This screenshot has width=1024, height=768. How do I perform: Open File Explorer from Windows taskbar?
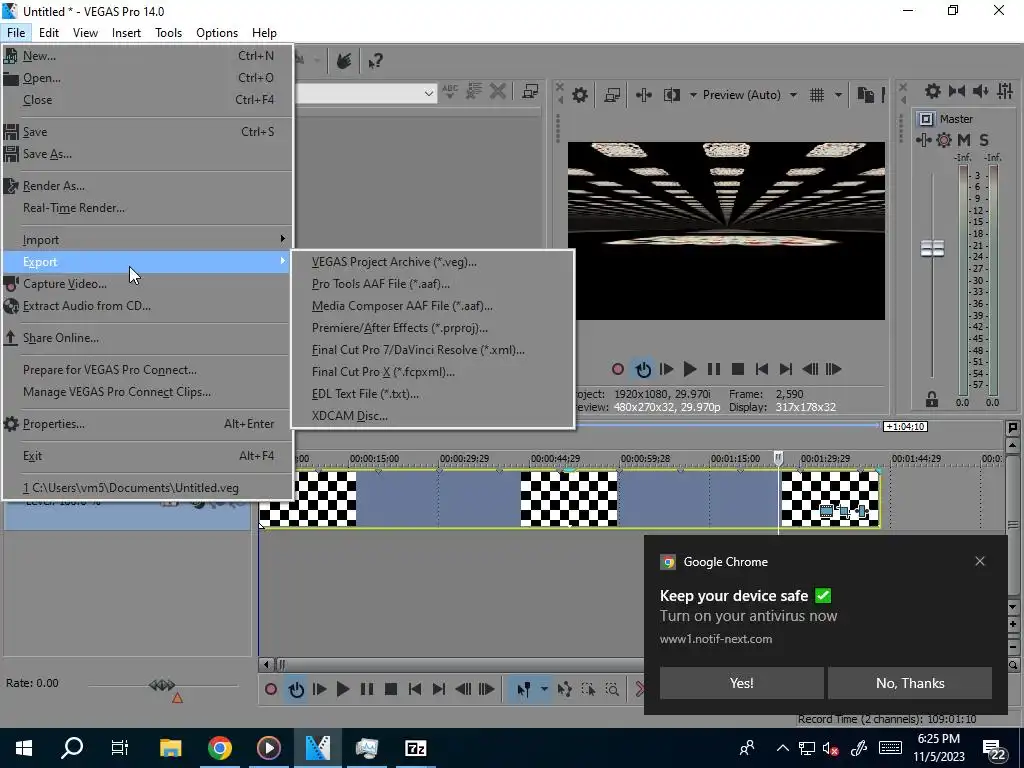click(x=170, y=748)
